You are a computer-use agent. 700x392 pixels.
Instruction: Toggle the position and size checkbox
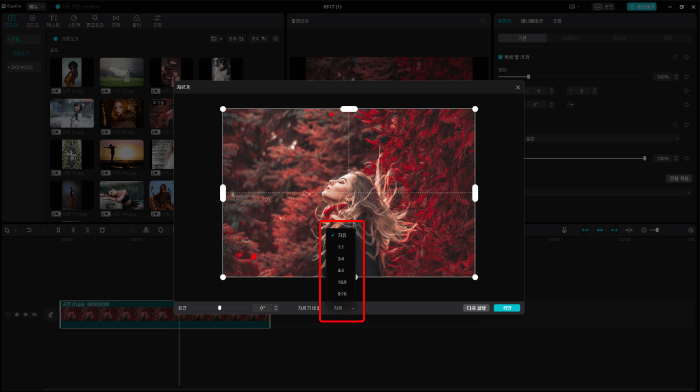point(500,57)
